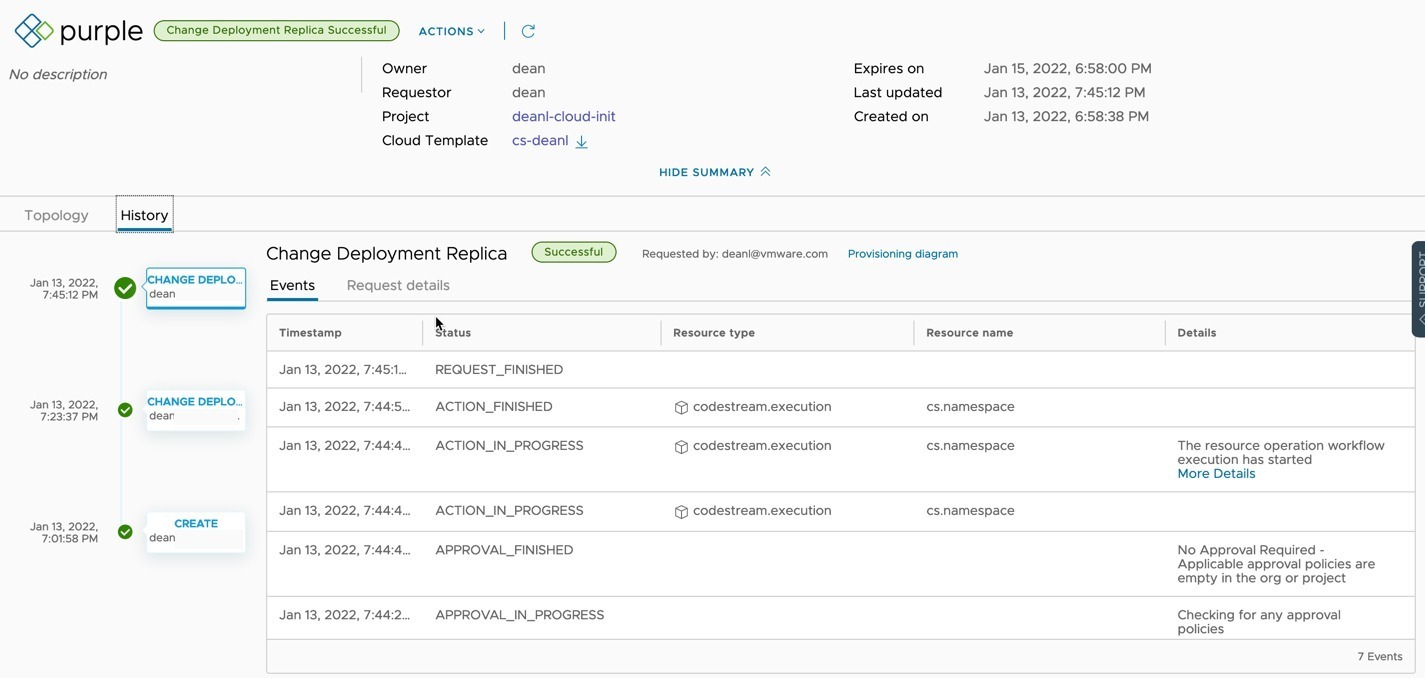Open the cs-deanl cloud template link
1425x678 pixels.
pos(540,140)
